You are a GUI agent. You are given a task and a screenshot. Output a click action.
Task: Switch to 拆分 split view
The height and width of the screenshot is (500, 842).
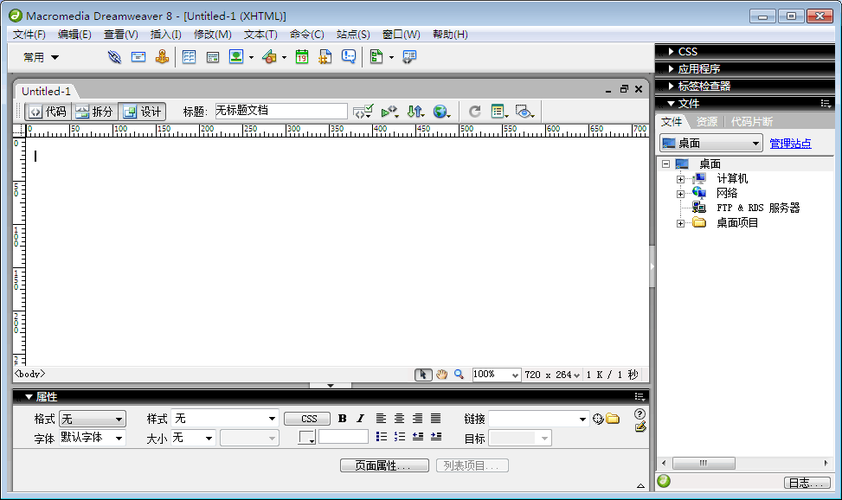95,112
